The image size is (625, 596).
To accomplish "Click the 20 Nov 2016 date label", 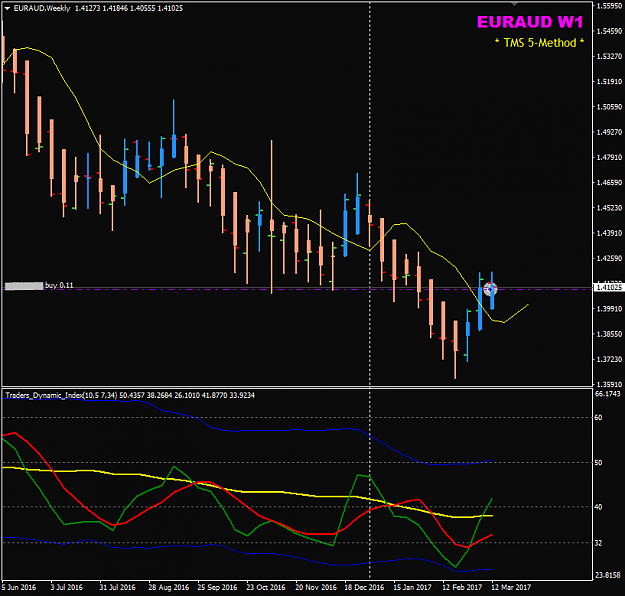I will (x=316, y=587).
